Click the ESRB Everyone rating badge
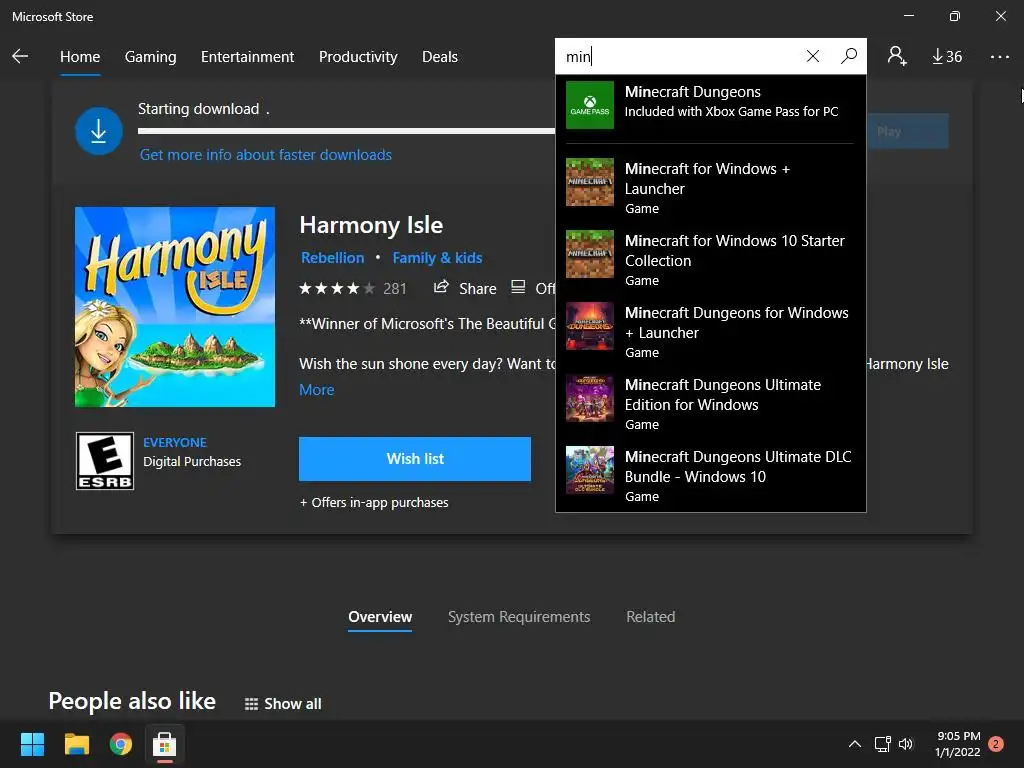The height and width of the screenshot is (768, 1024). pos(104,461)
